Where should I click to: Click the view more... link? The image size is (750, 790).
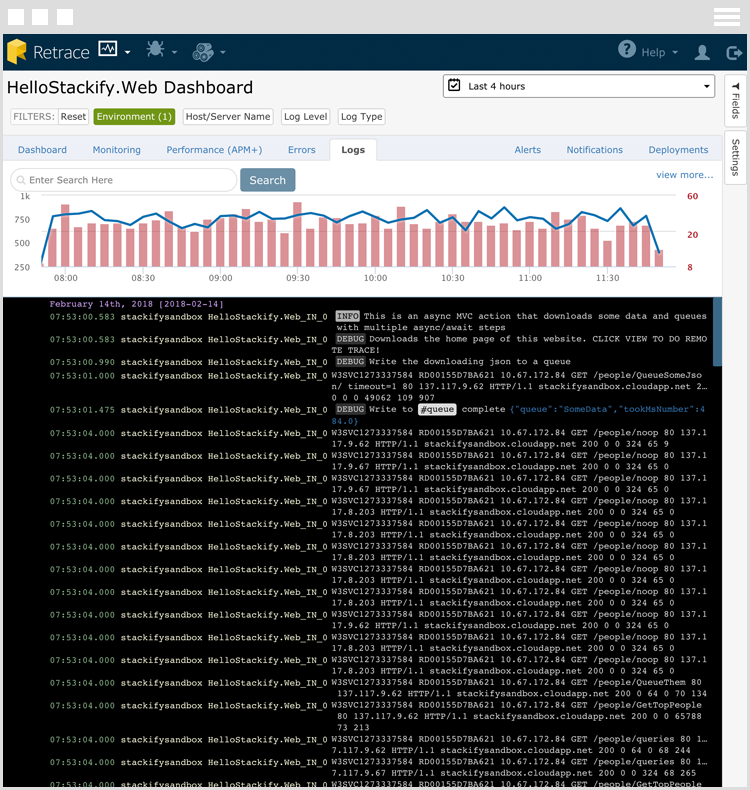click(685, 175)
